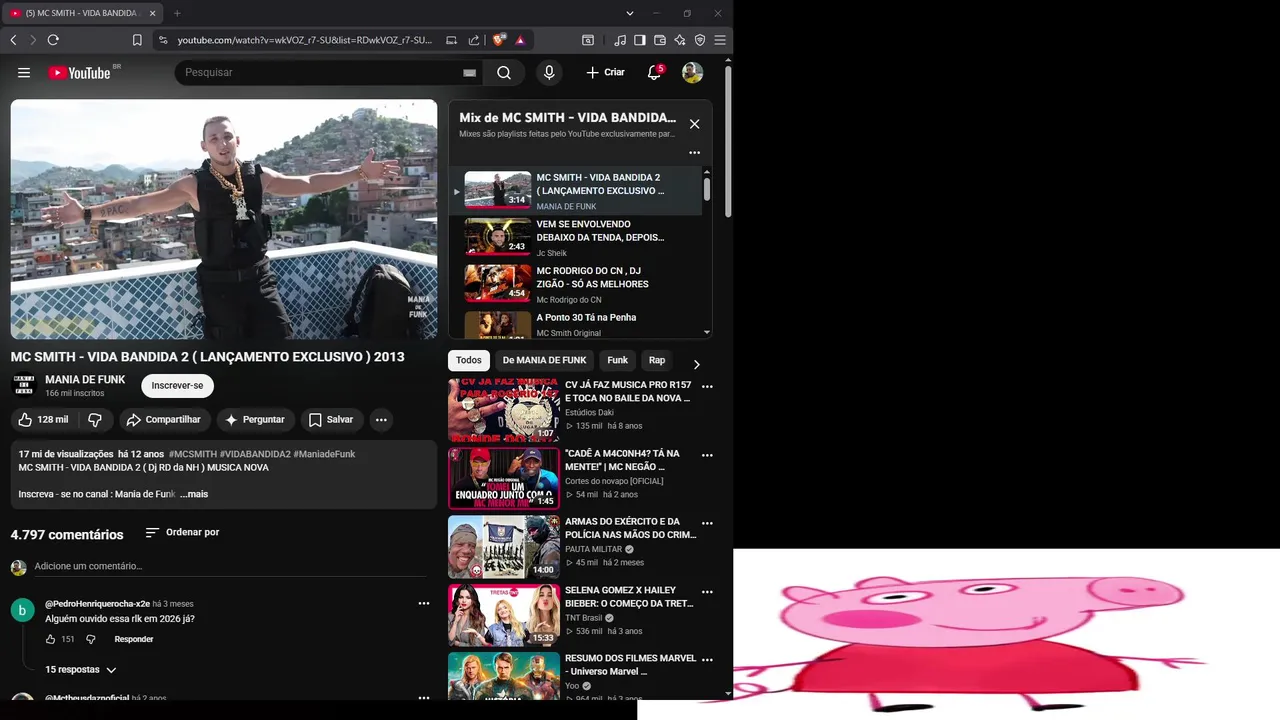Save the video with Salvar
This screenshot has width=1280, height=720.
tap(331, 420)
